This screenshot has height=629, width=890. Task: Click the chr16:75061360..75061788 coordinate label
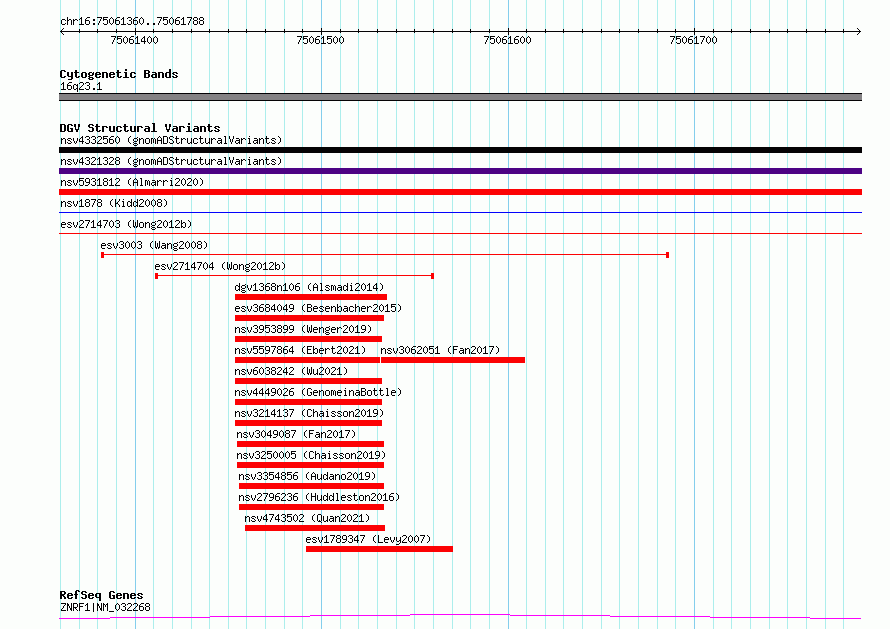pos(132,21)
